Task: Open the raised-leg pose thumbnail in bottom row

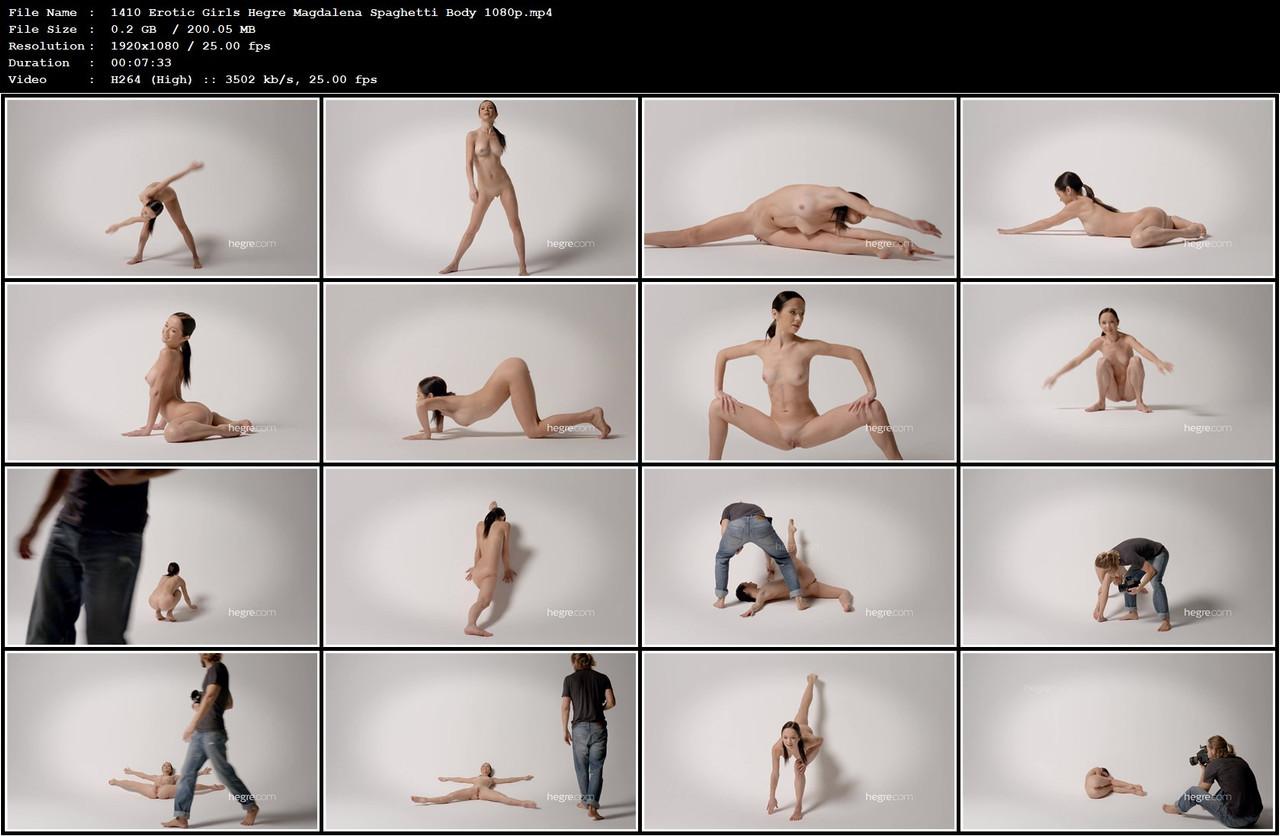Action: [800, 743]
